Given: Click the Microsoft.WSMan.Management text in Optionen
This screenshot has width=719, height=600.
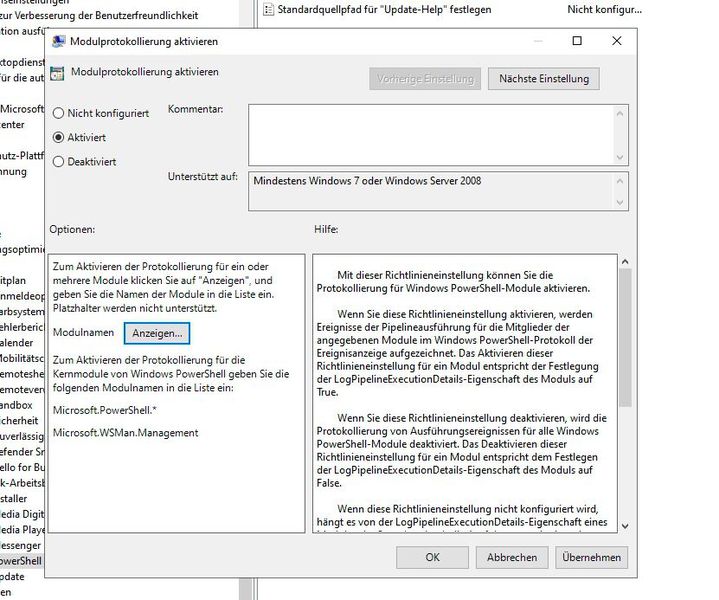Looking at the screenshot, I should [x=125, y=433].
